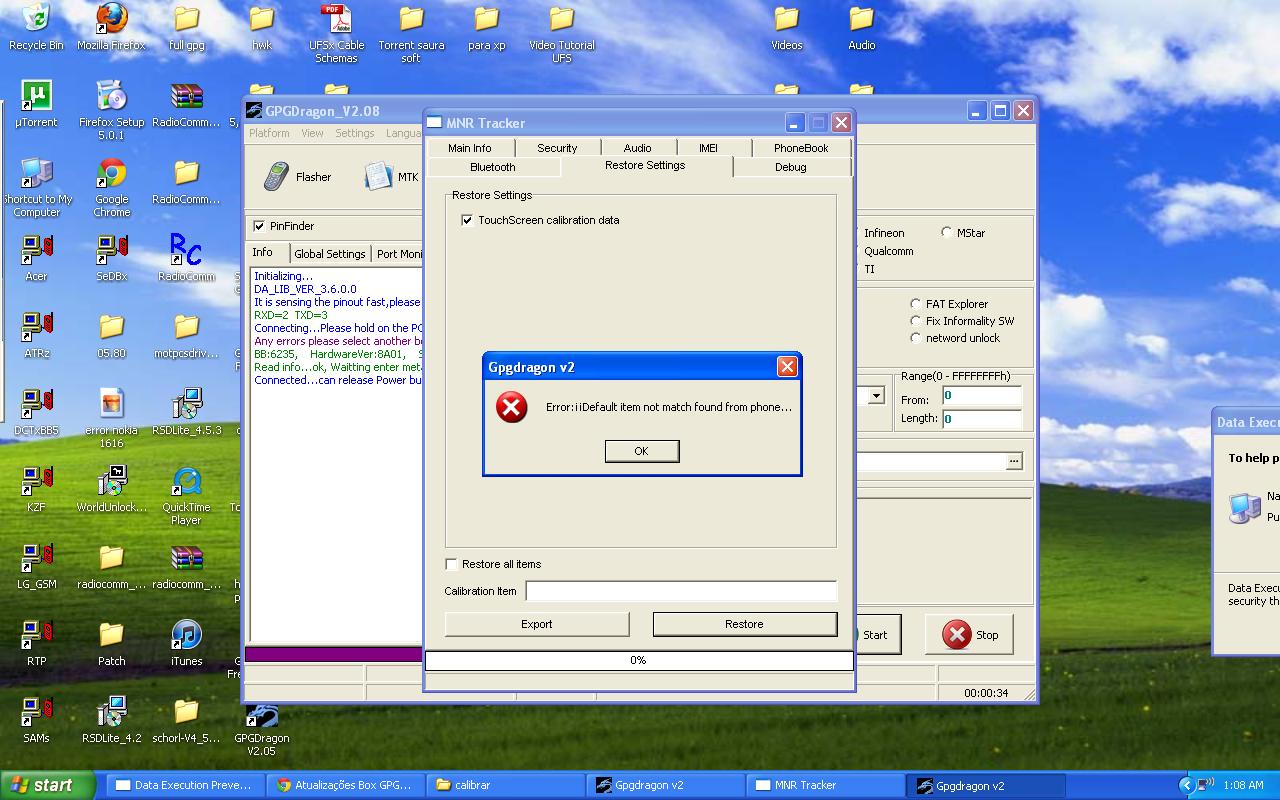Open the dropdown arrow beside Range fields
The image size is (1280, 800).
pyautogui.click(x=876, y=395)
